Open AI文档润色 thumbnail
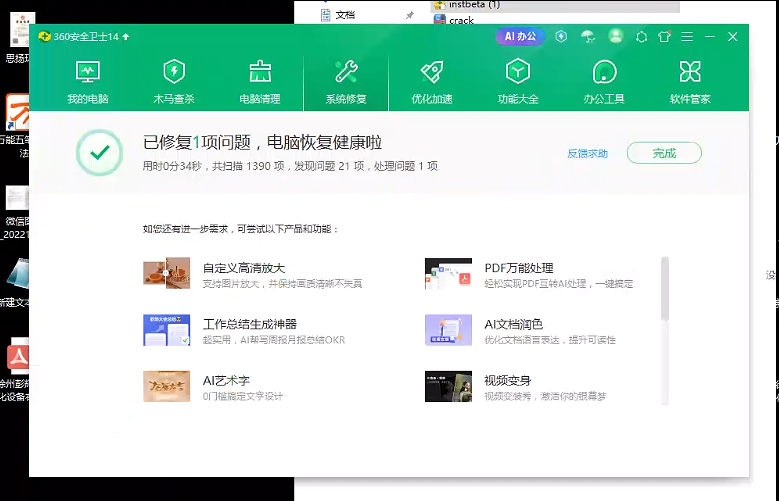Image resolution: width=779 pixels, height=501 pixels. click(x=448, y=330)
